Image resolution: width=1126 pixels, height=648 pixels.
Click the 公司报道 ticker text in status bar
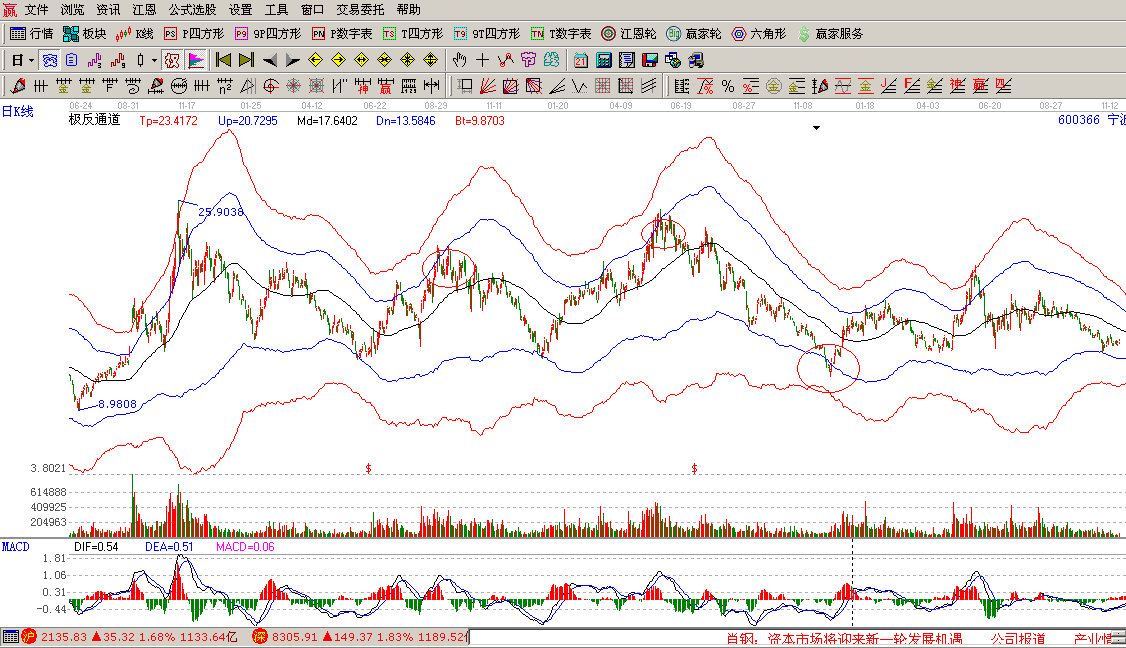click(1017, 638)
